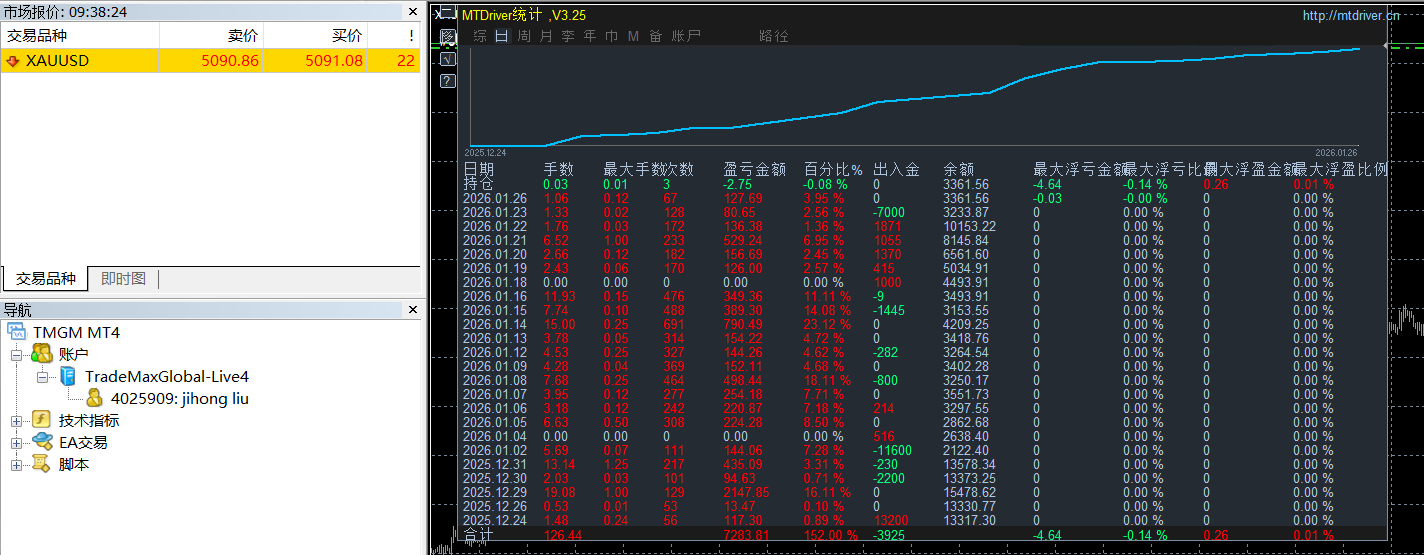The width and height of the screenshot is (1424, 555).
Task: Click the 技术指标 indicator function icon
Action: (x=41, y=420)
